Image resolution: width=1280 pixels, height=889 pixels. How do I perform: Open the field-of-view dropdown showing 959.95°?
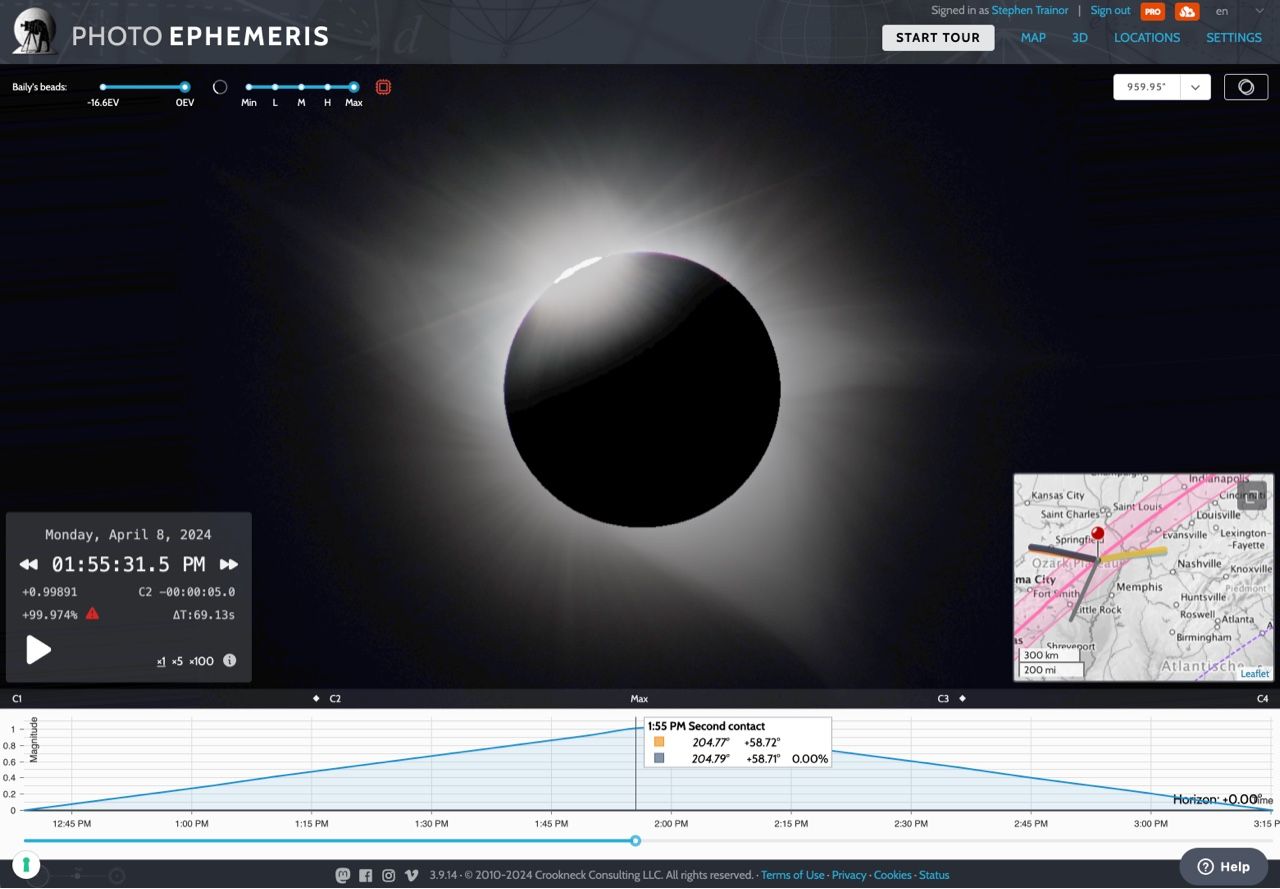pos(1194,87)
